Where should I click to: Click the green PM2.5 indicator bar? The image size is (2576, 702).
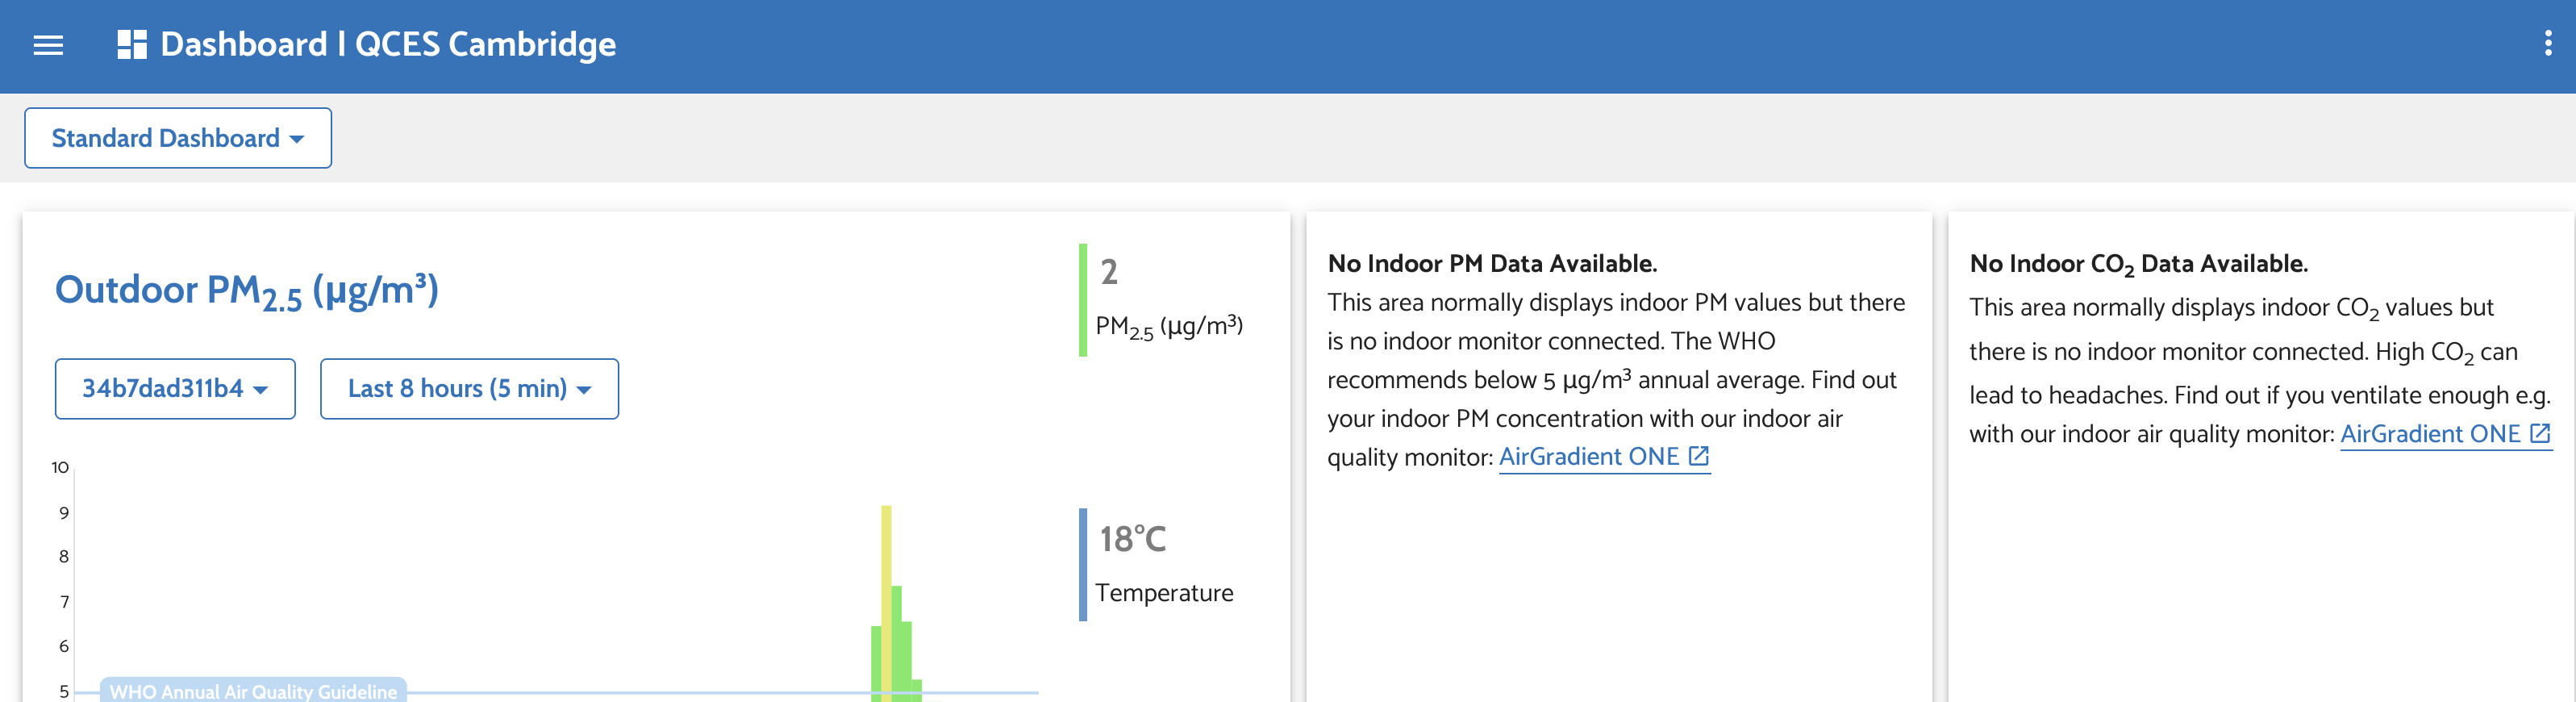point(1083,299)
